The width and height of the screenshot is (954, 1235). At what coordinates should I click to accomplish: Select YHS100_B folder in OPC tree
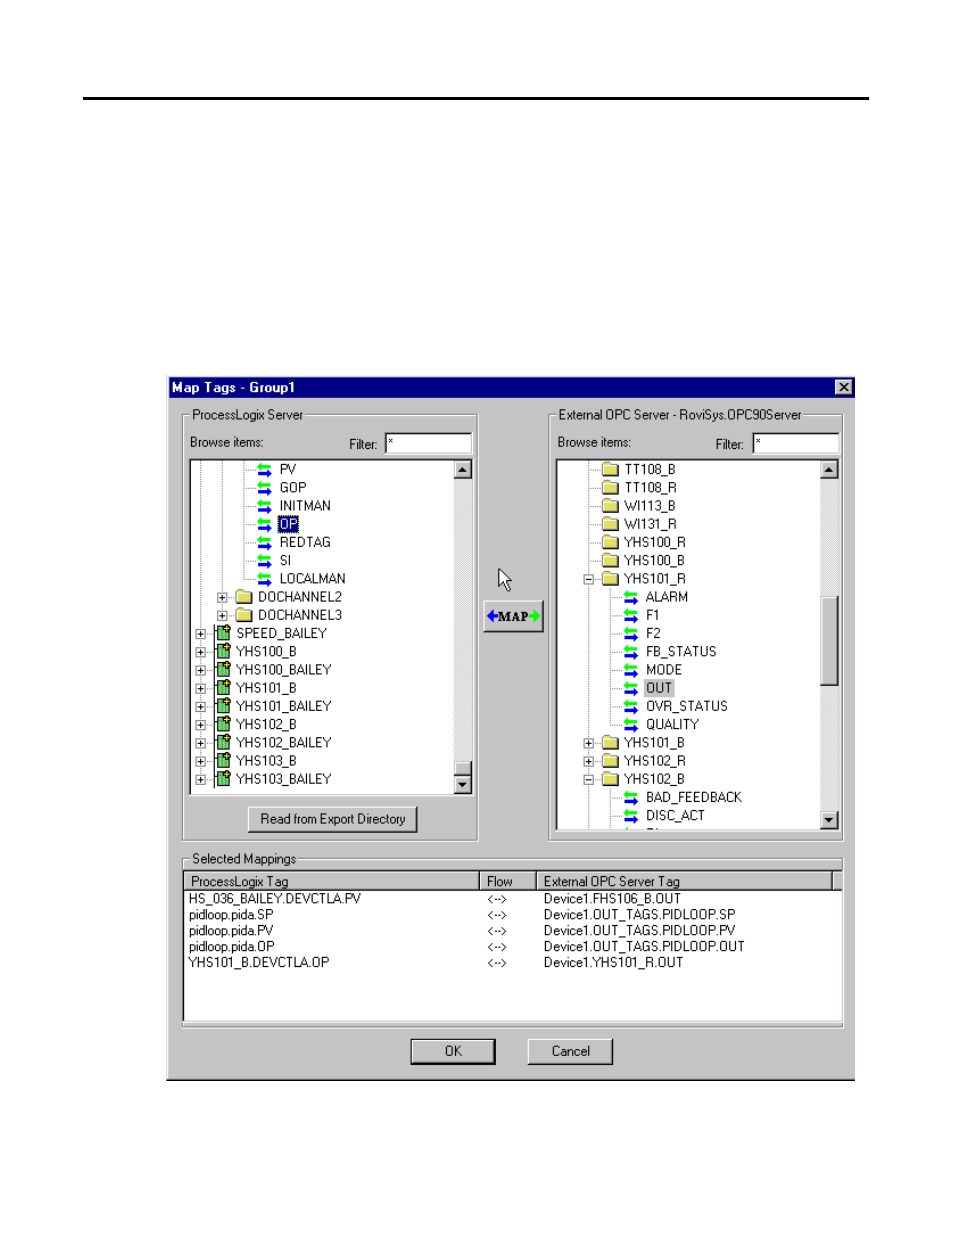(x=654, y=561)
